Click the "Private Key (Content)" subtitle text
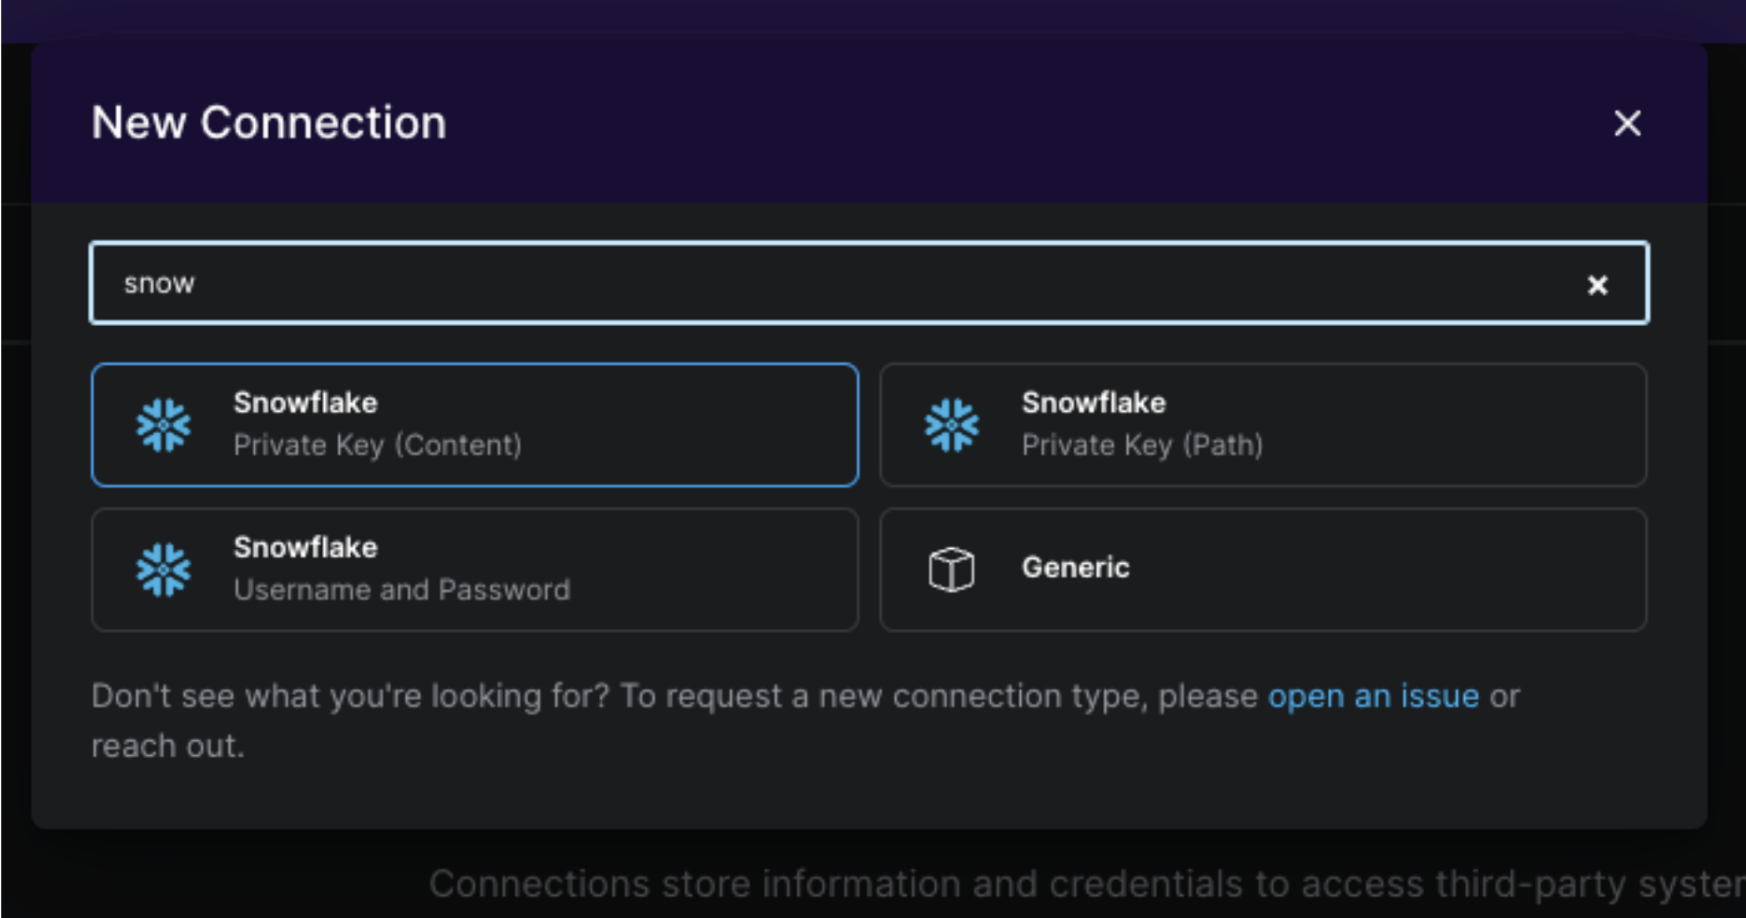 [x=377, y=445]
